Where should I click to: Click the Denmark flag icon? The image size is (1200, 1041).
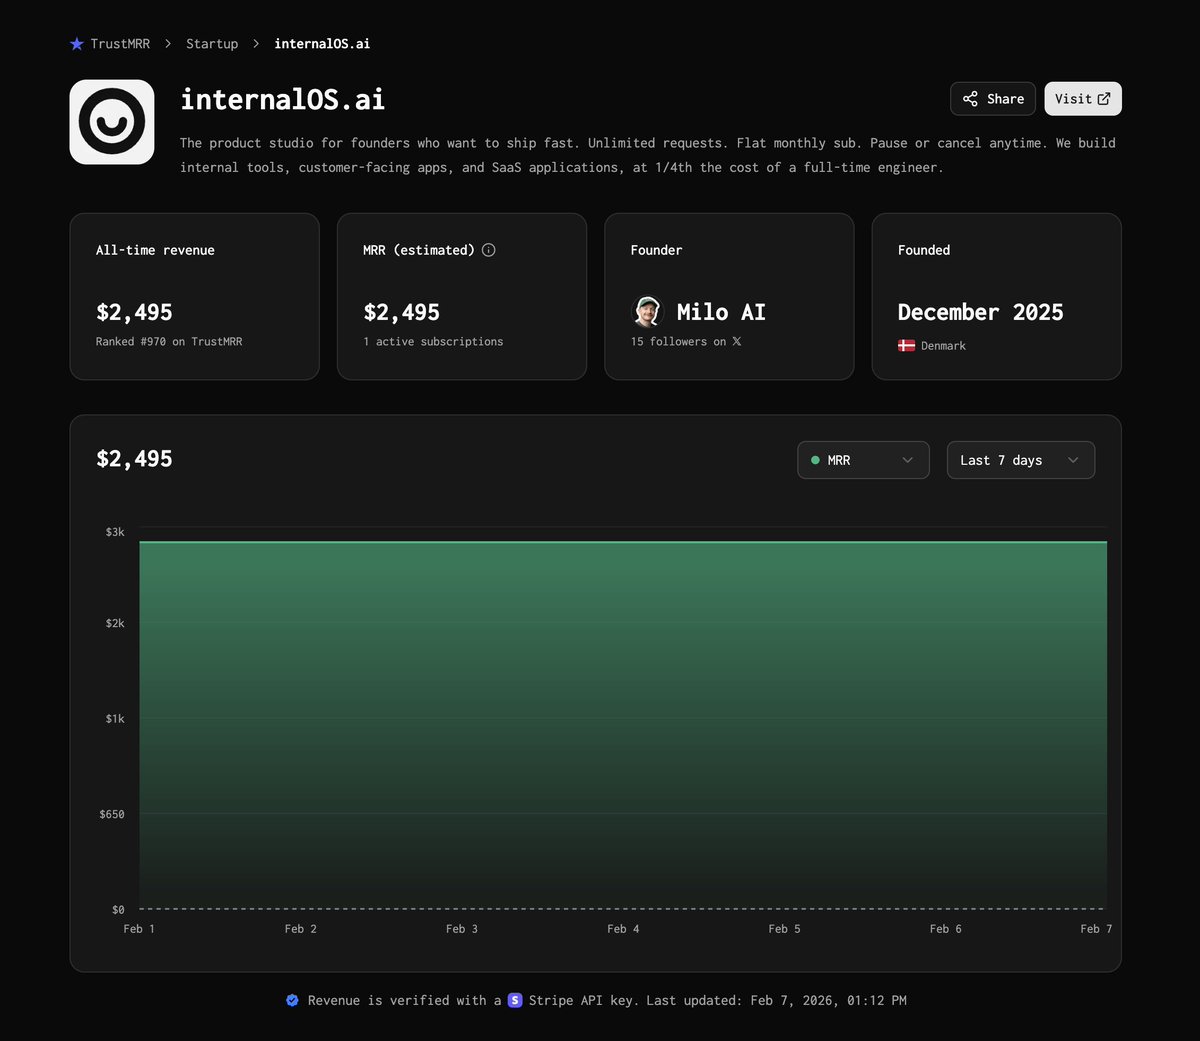(906, 345)
